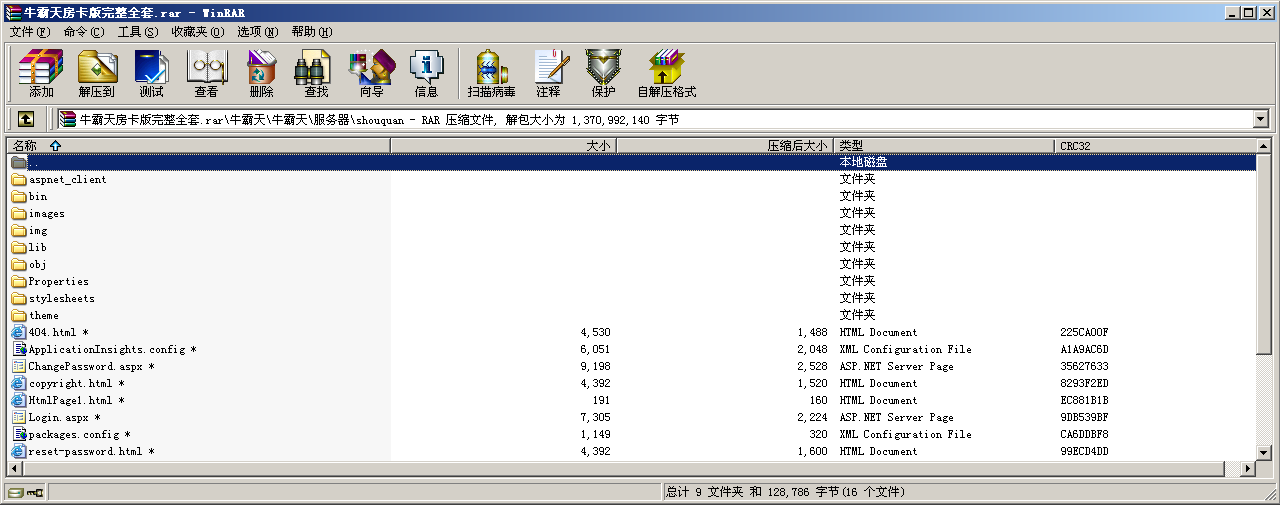Viewport: 1280px width, 505px height.
Task: Open the Find (查找) binoculars tool
Action: tap(316, 73)
